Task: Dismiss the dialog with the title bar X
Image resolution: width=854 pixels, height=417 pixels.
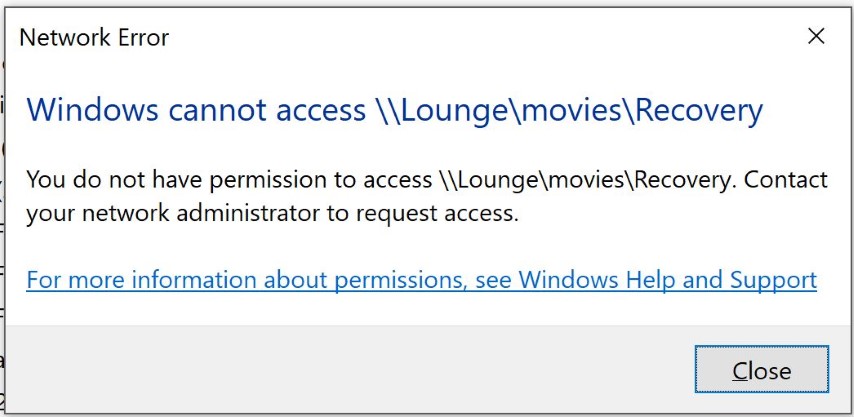Action: [x=816, y=37]
